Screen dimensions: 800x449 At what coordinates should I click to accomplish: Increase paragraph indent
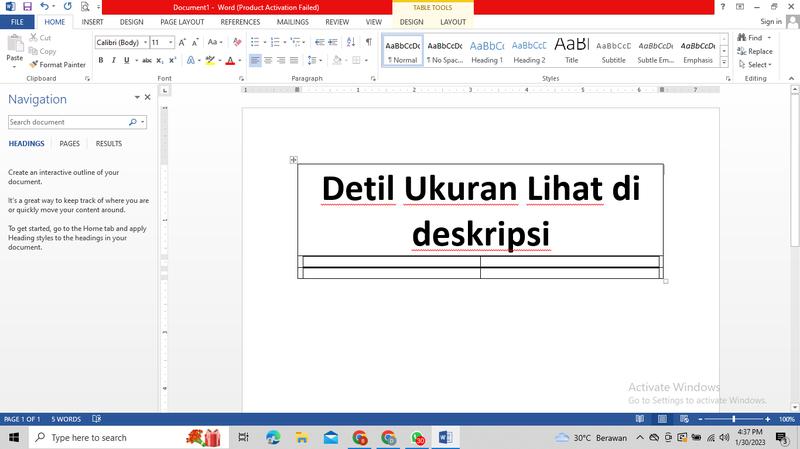click(333, 42)
